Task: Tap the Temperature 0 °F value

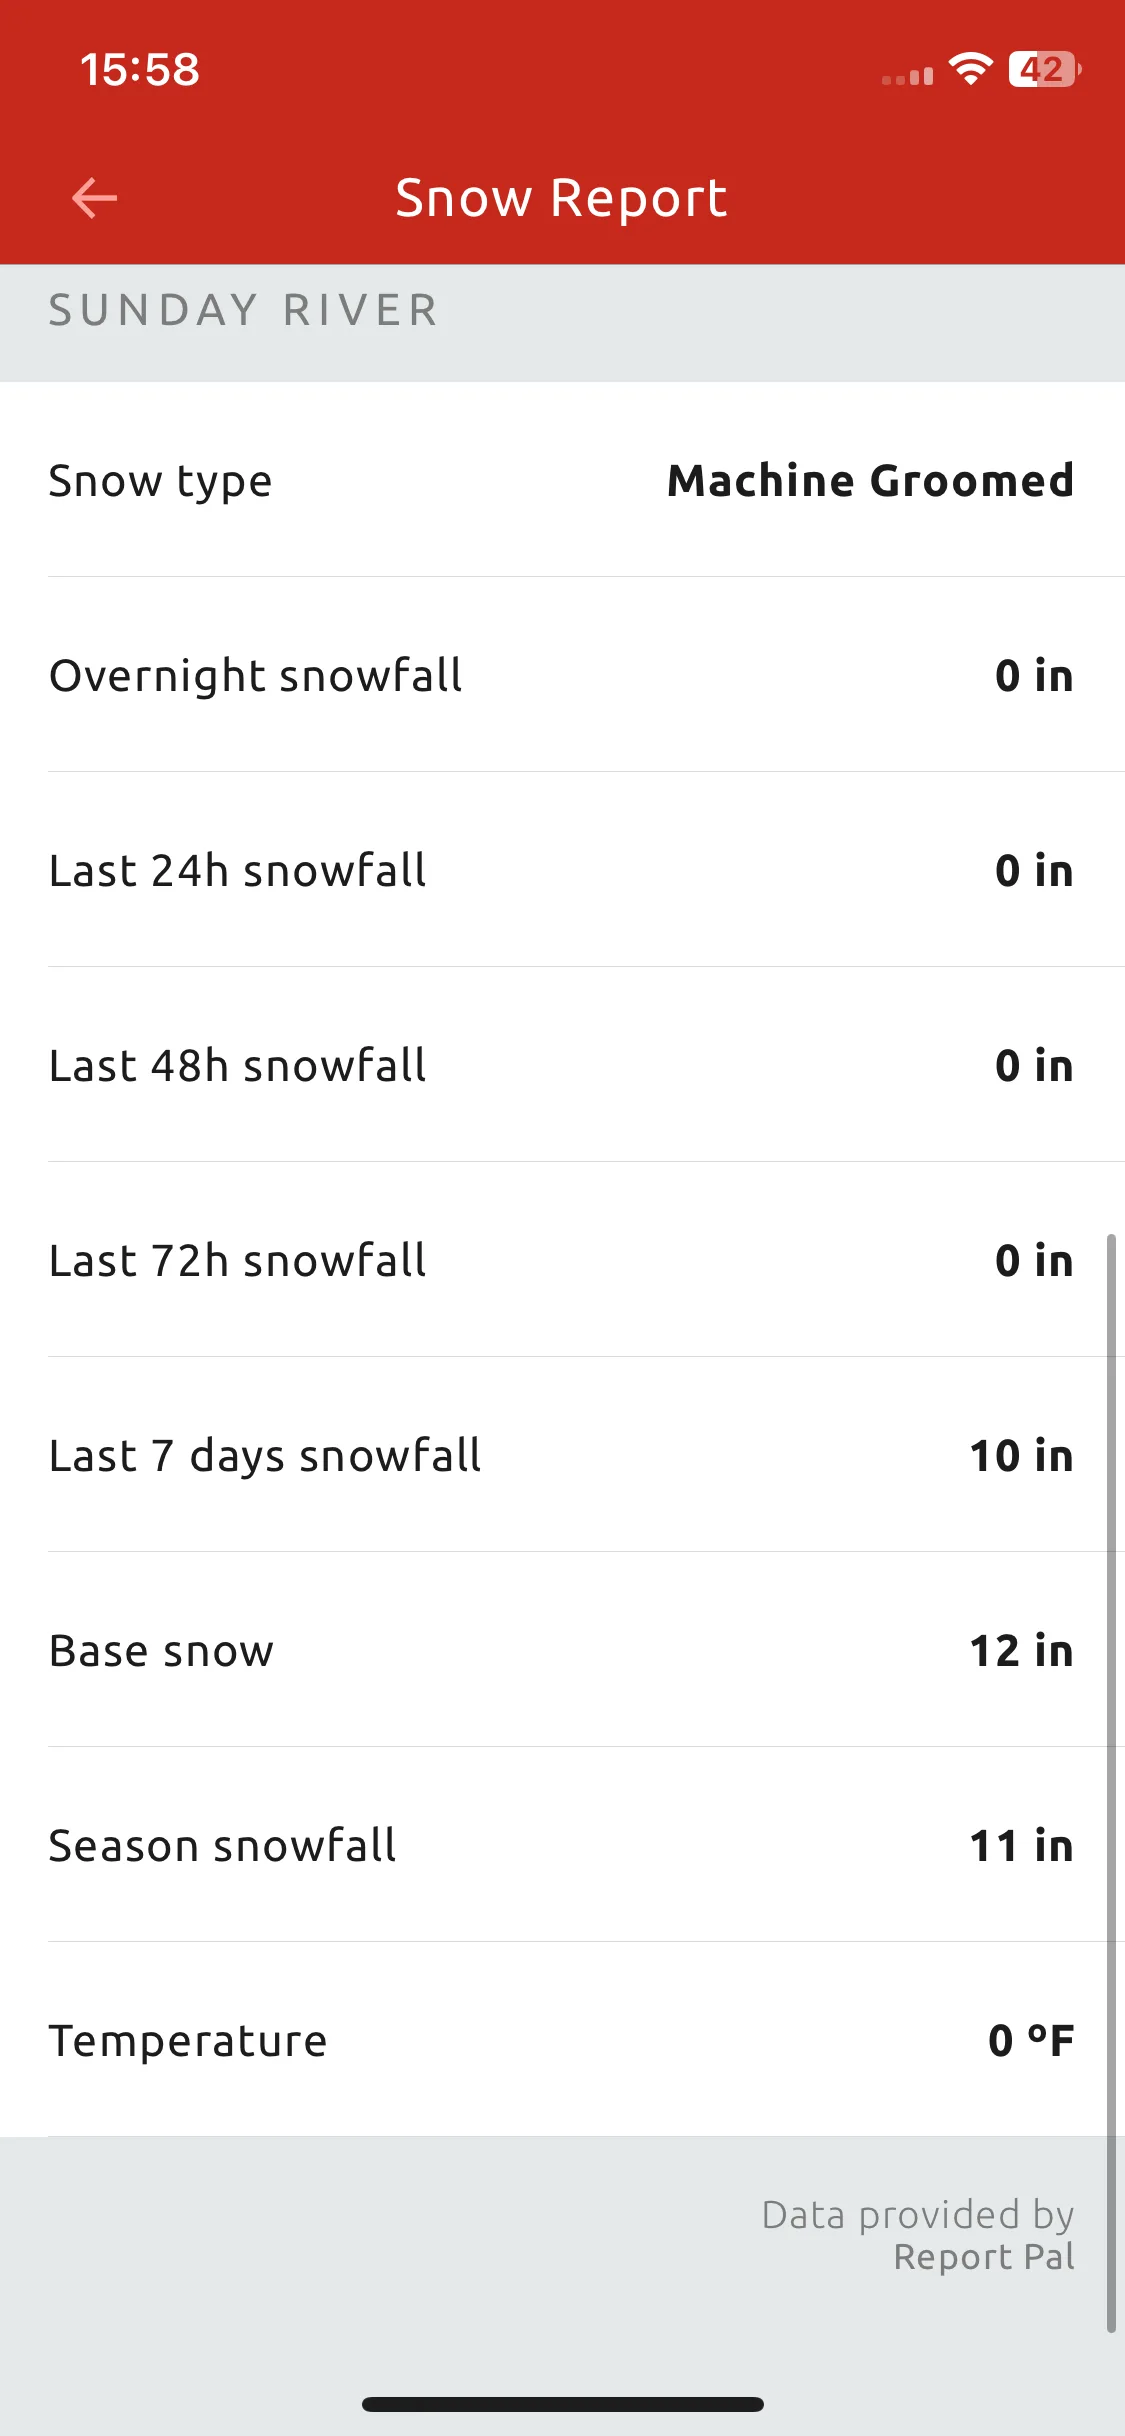Action: 1031,2040
